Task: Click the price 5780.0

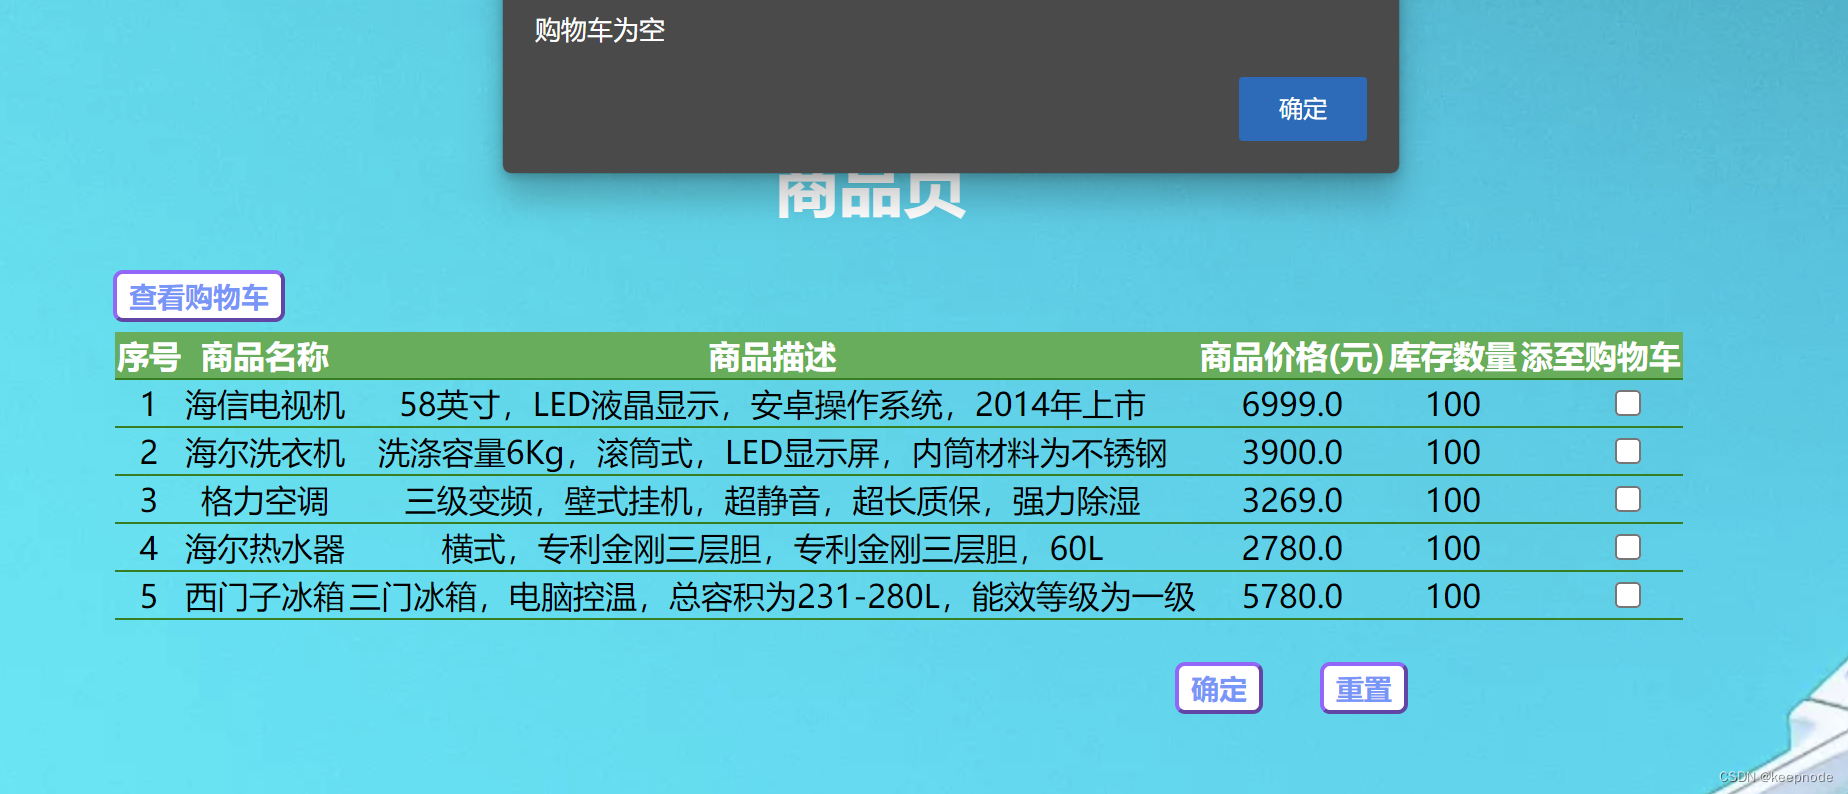Action: point(1292,597)
